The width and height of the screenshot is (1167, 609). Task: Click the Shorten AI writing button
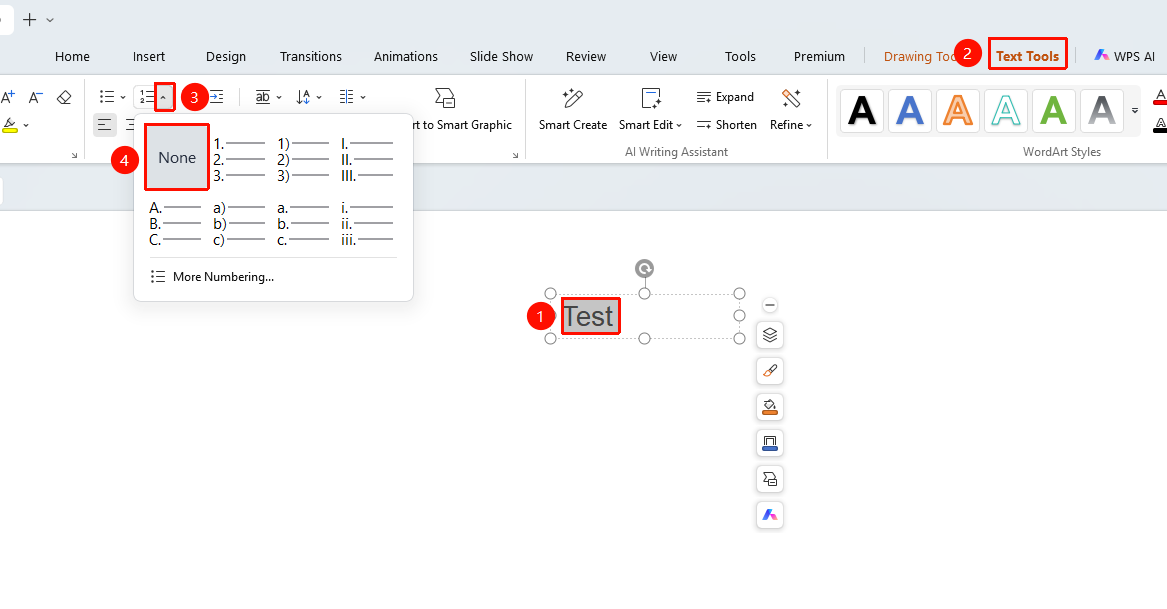(727, 125)
